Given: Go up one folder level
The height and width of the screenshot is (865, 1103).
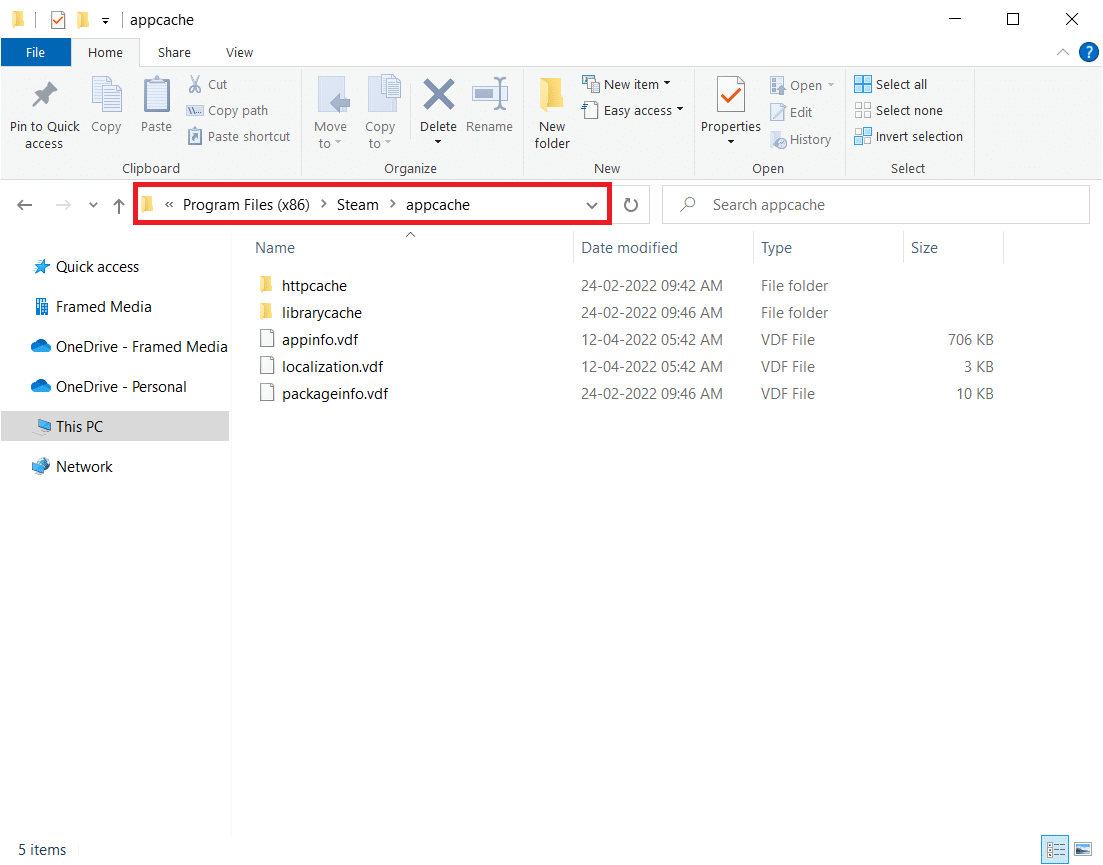Looking at the screenshot, I should (x=119, y=205).
